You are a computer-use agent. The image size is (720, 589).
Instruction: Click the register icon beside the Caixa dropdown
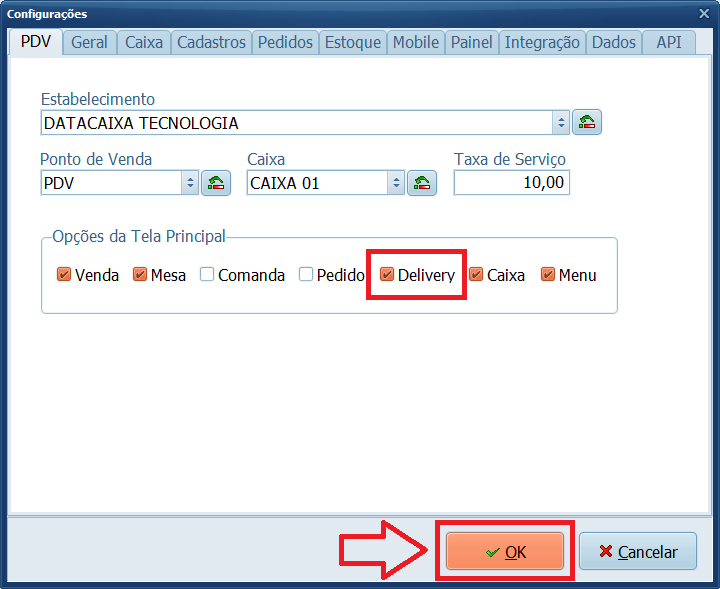click(422, 183)
